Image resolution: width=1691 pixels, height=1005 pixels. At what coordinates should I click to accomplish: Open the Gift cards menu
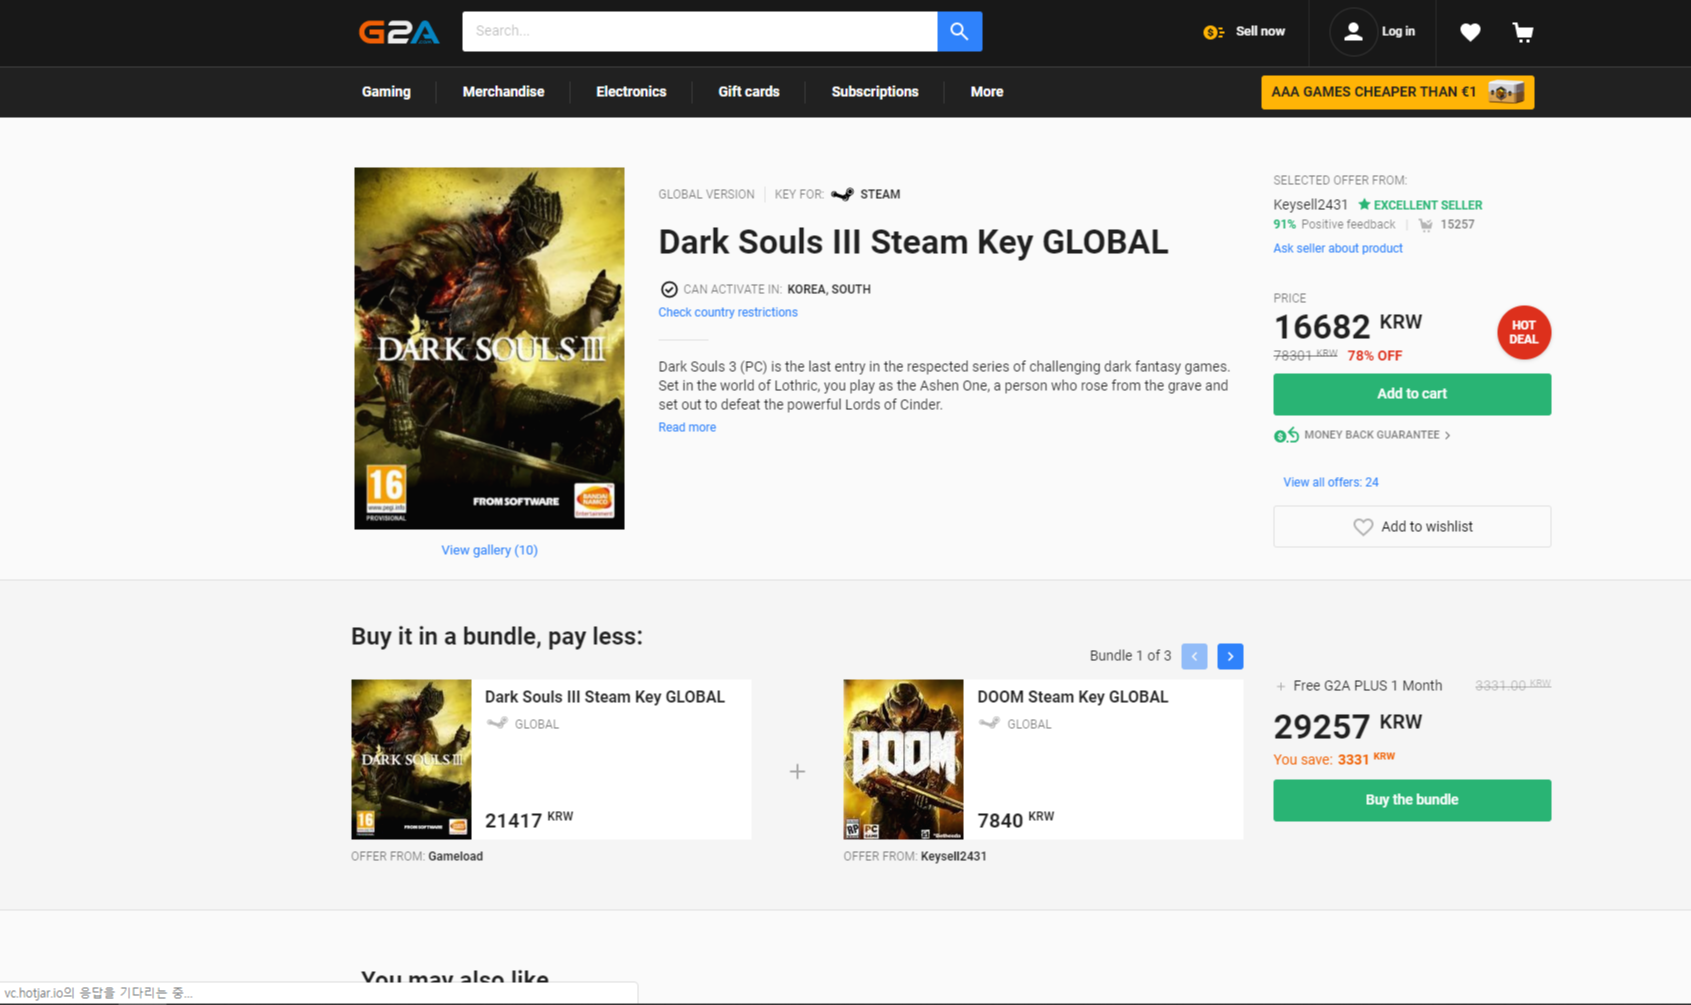coord(749,92)
